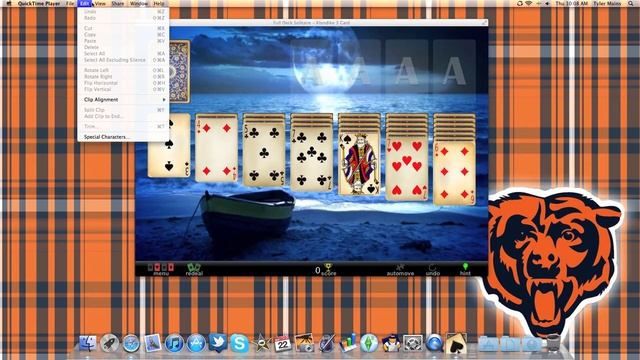
Task: Launch The Sims green diamond icon
Action: [369, 343]
